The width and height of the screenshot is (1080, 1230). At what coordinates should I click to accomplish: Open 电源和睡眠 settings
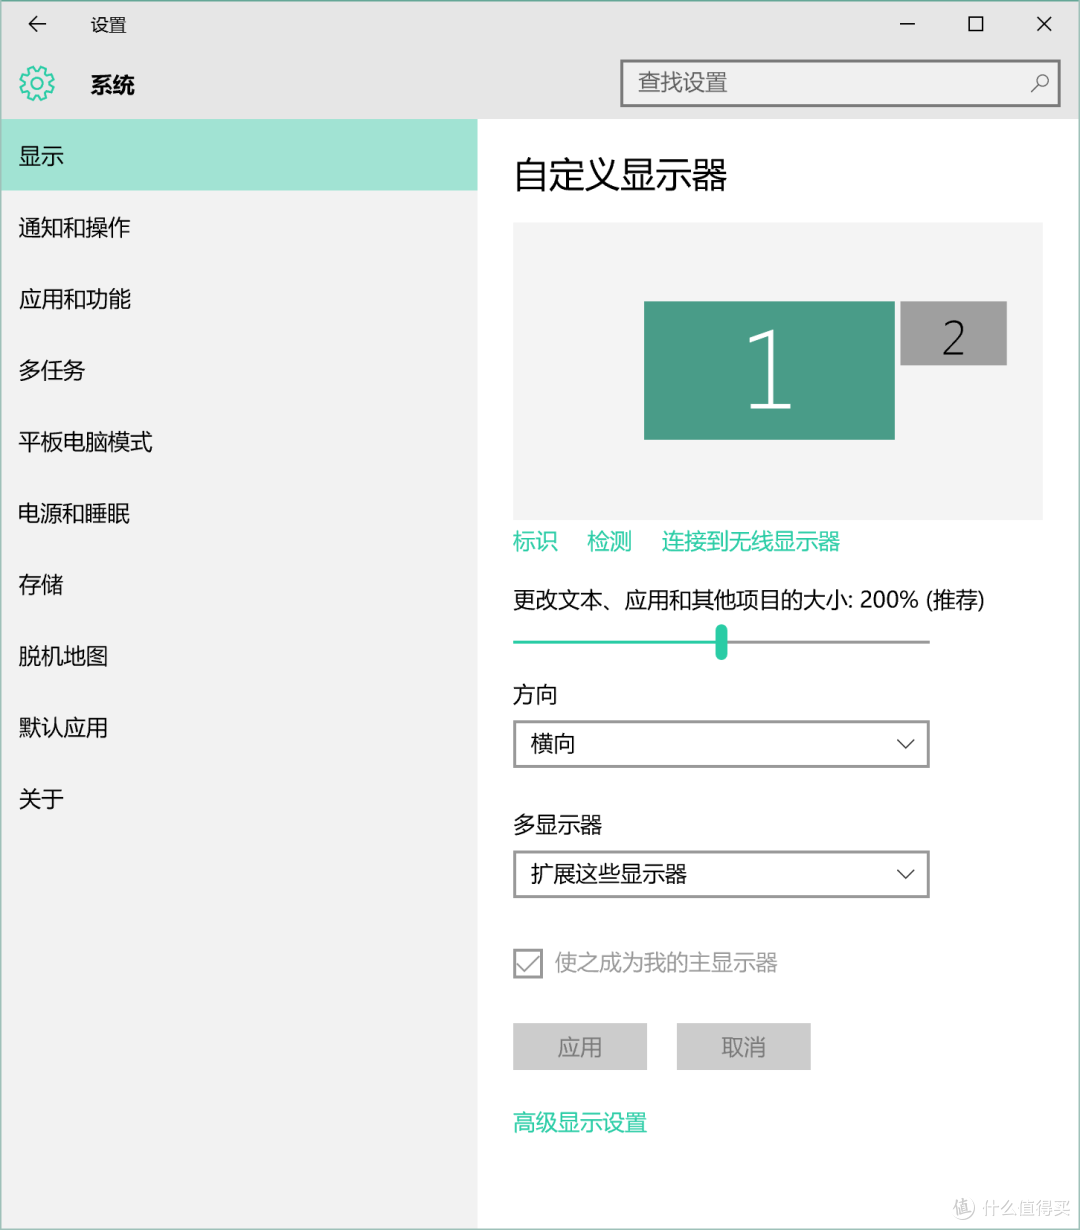coord(239,513)
